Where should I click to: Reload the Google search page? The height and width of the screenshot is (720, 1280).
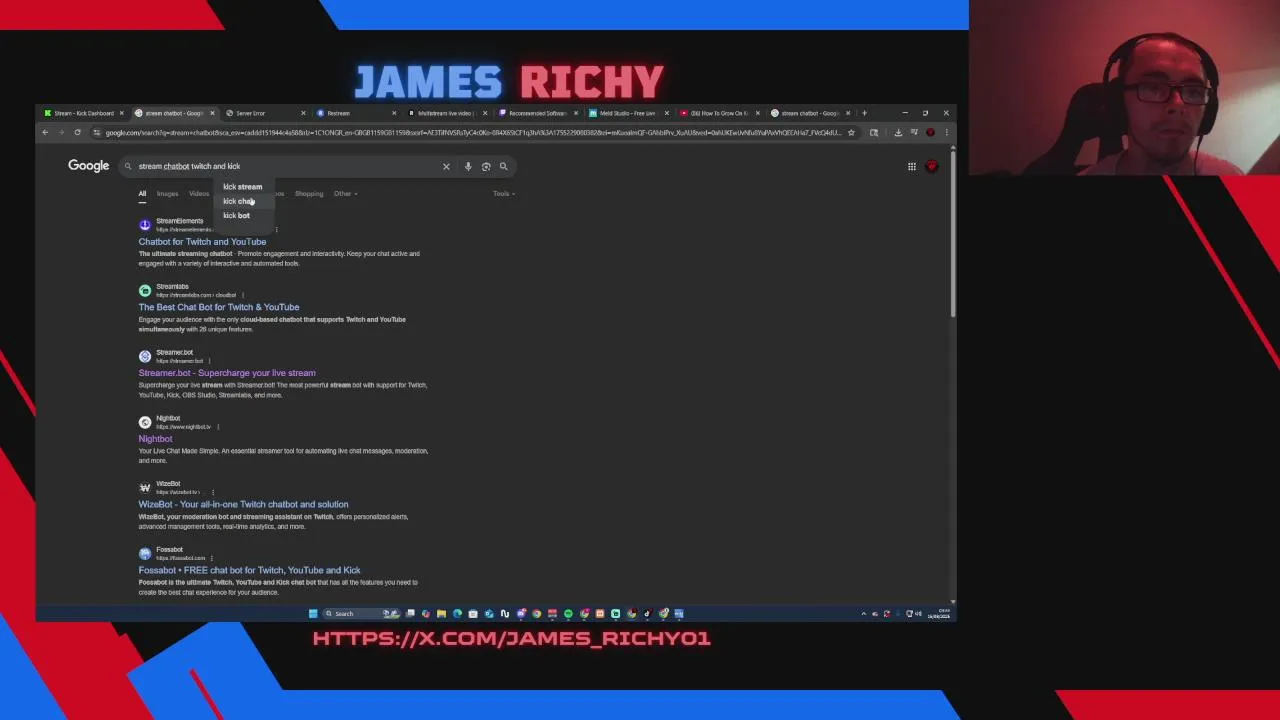coord(77,132)
